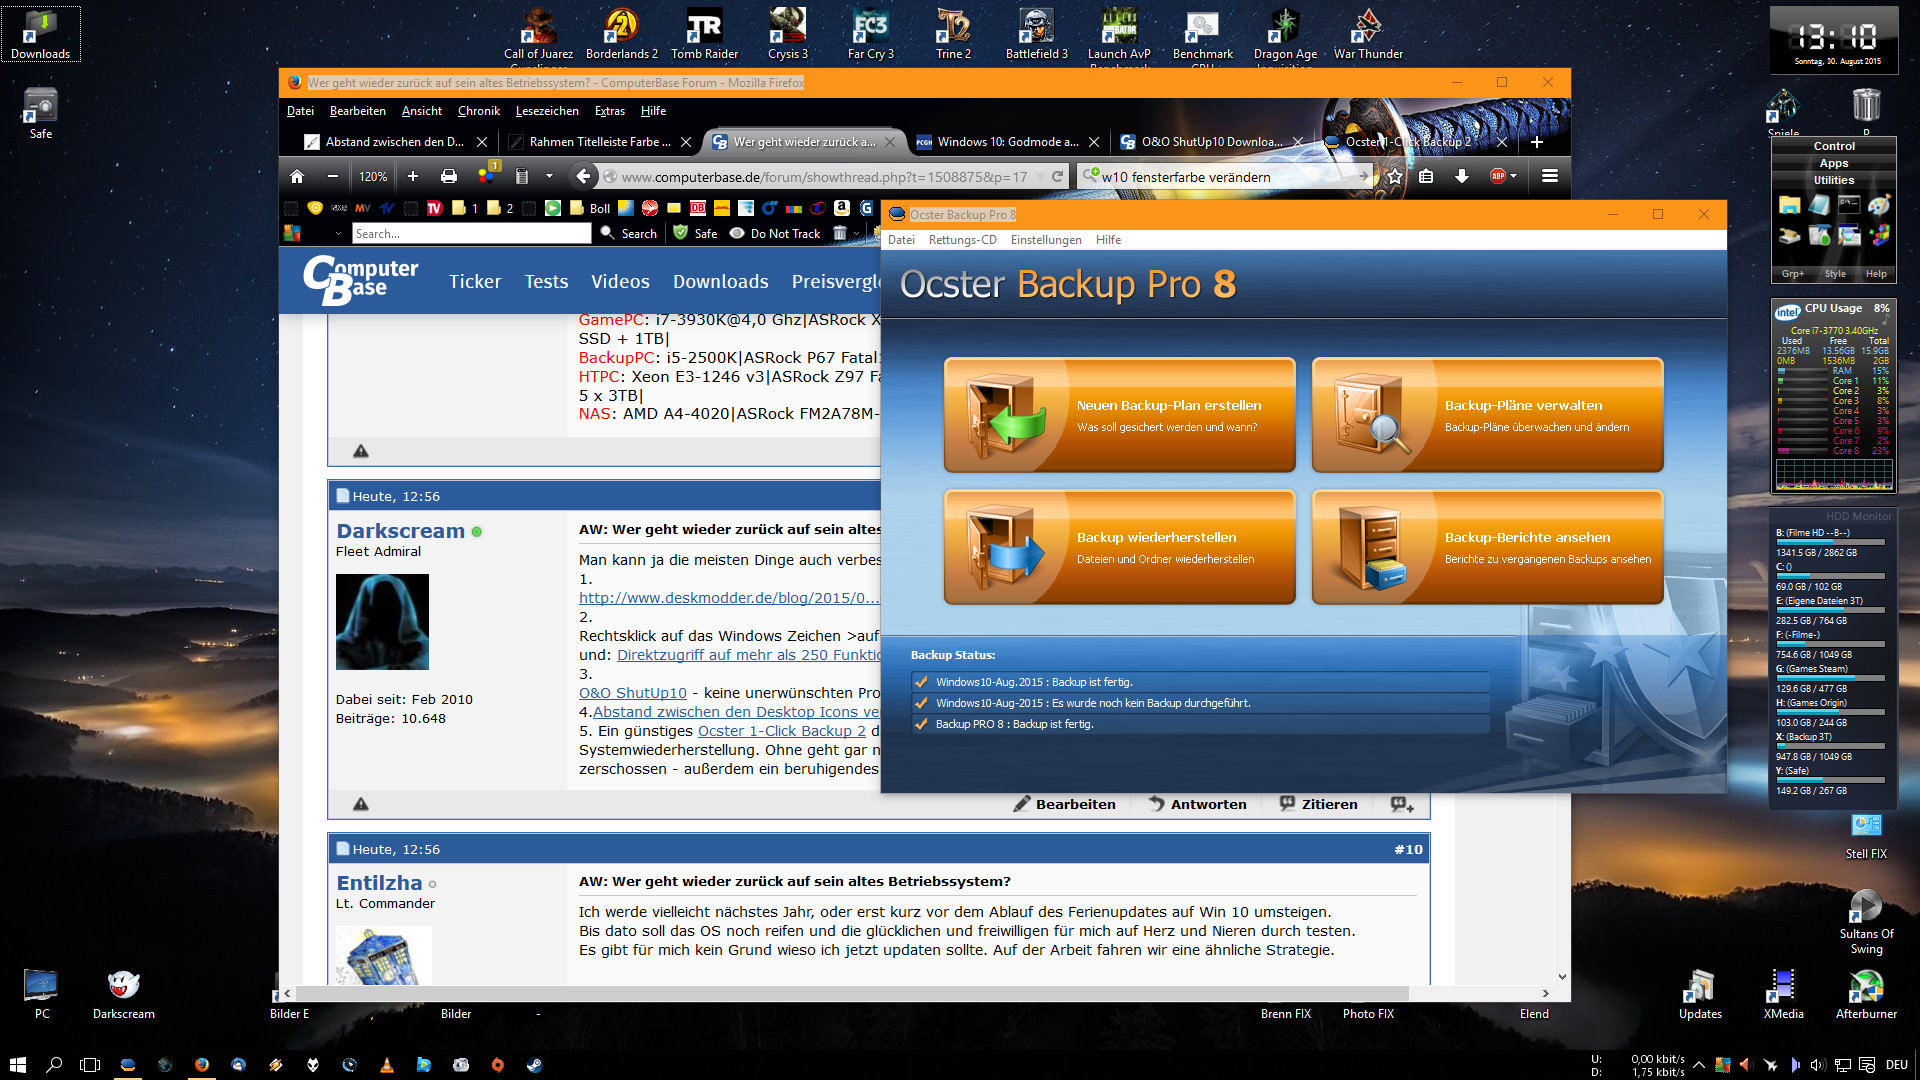Click Zitieren button under post
Viewport: 1920px width, 1080px height.
[1318, 804]
